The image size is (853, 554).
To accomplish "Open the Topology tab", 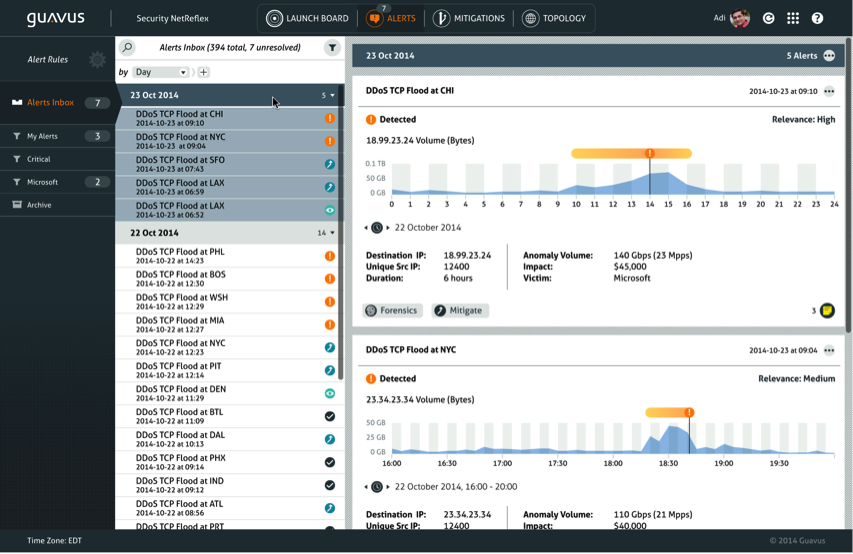I will [x=554, y=18].
